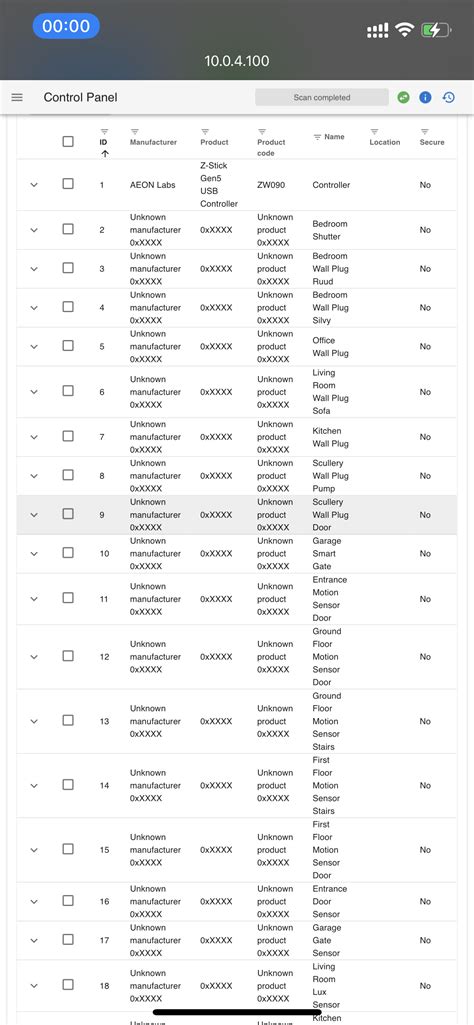Open the blue info icon
The width and height of the screenshot is (474, 1025).
pyautogui.click(x=425, y=97)
